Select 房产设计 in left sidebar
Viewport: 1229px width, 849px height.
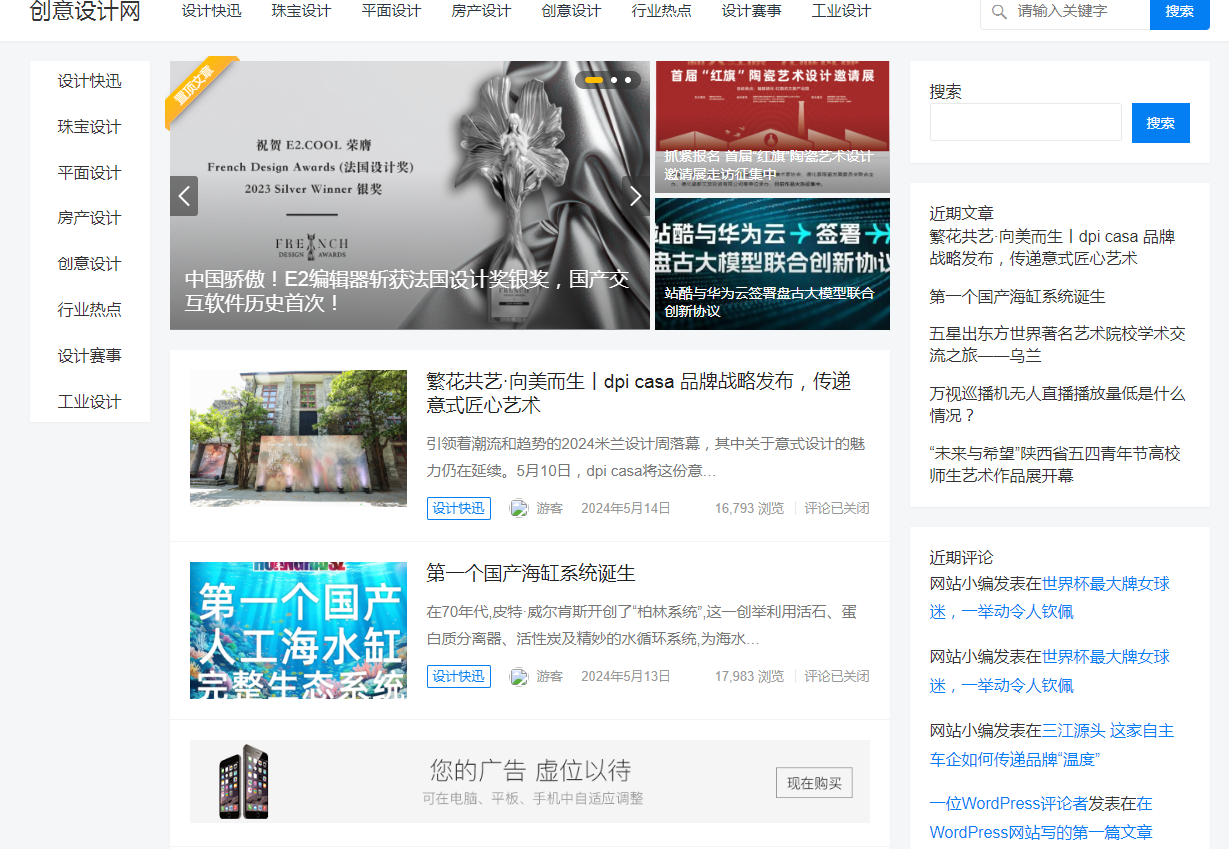coord(90,218)
